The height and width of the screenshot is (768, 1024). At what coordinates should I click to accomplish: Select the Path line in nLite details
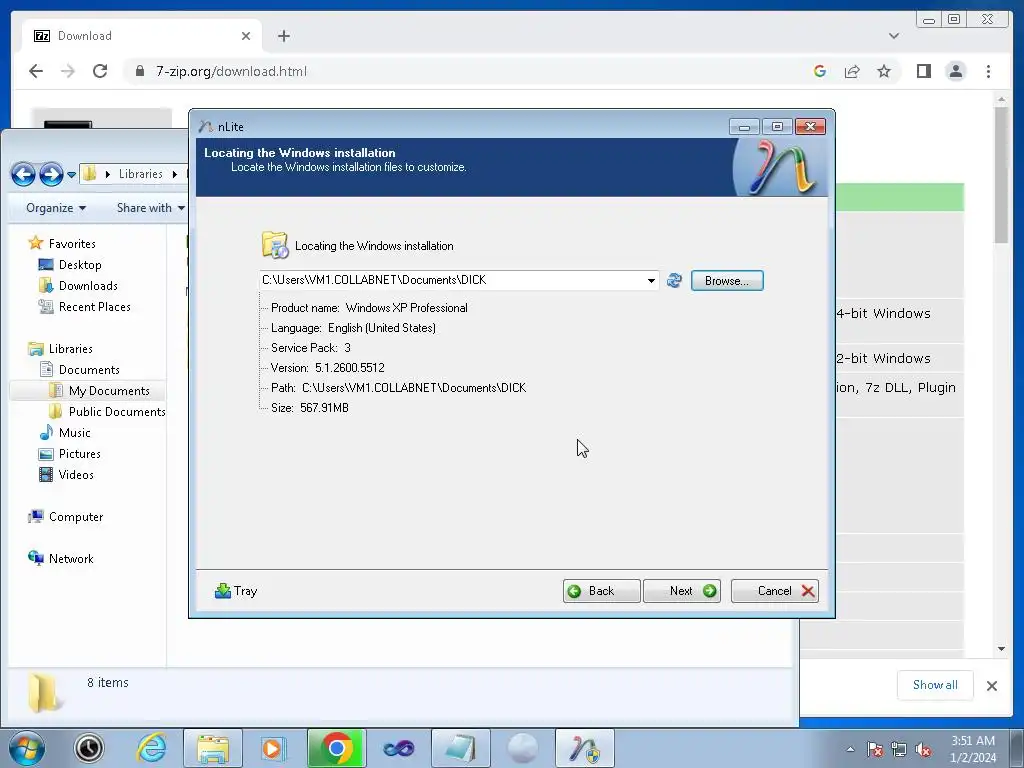pyautogui.click(x=398, y=388)
